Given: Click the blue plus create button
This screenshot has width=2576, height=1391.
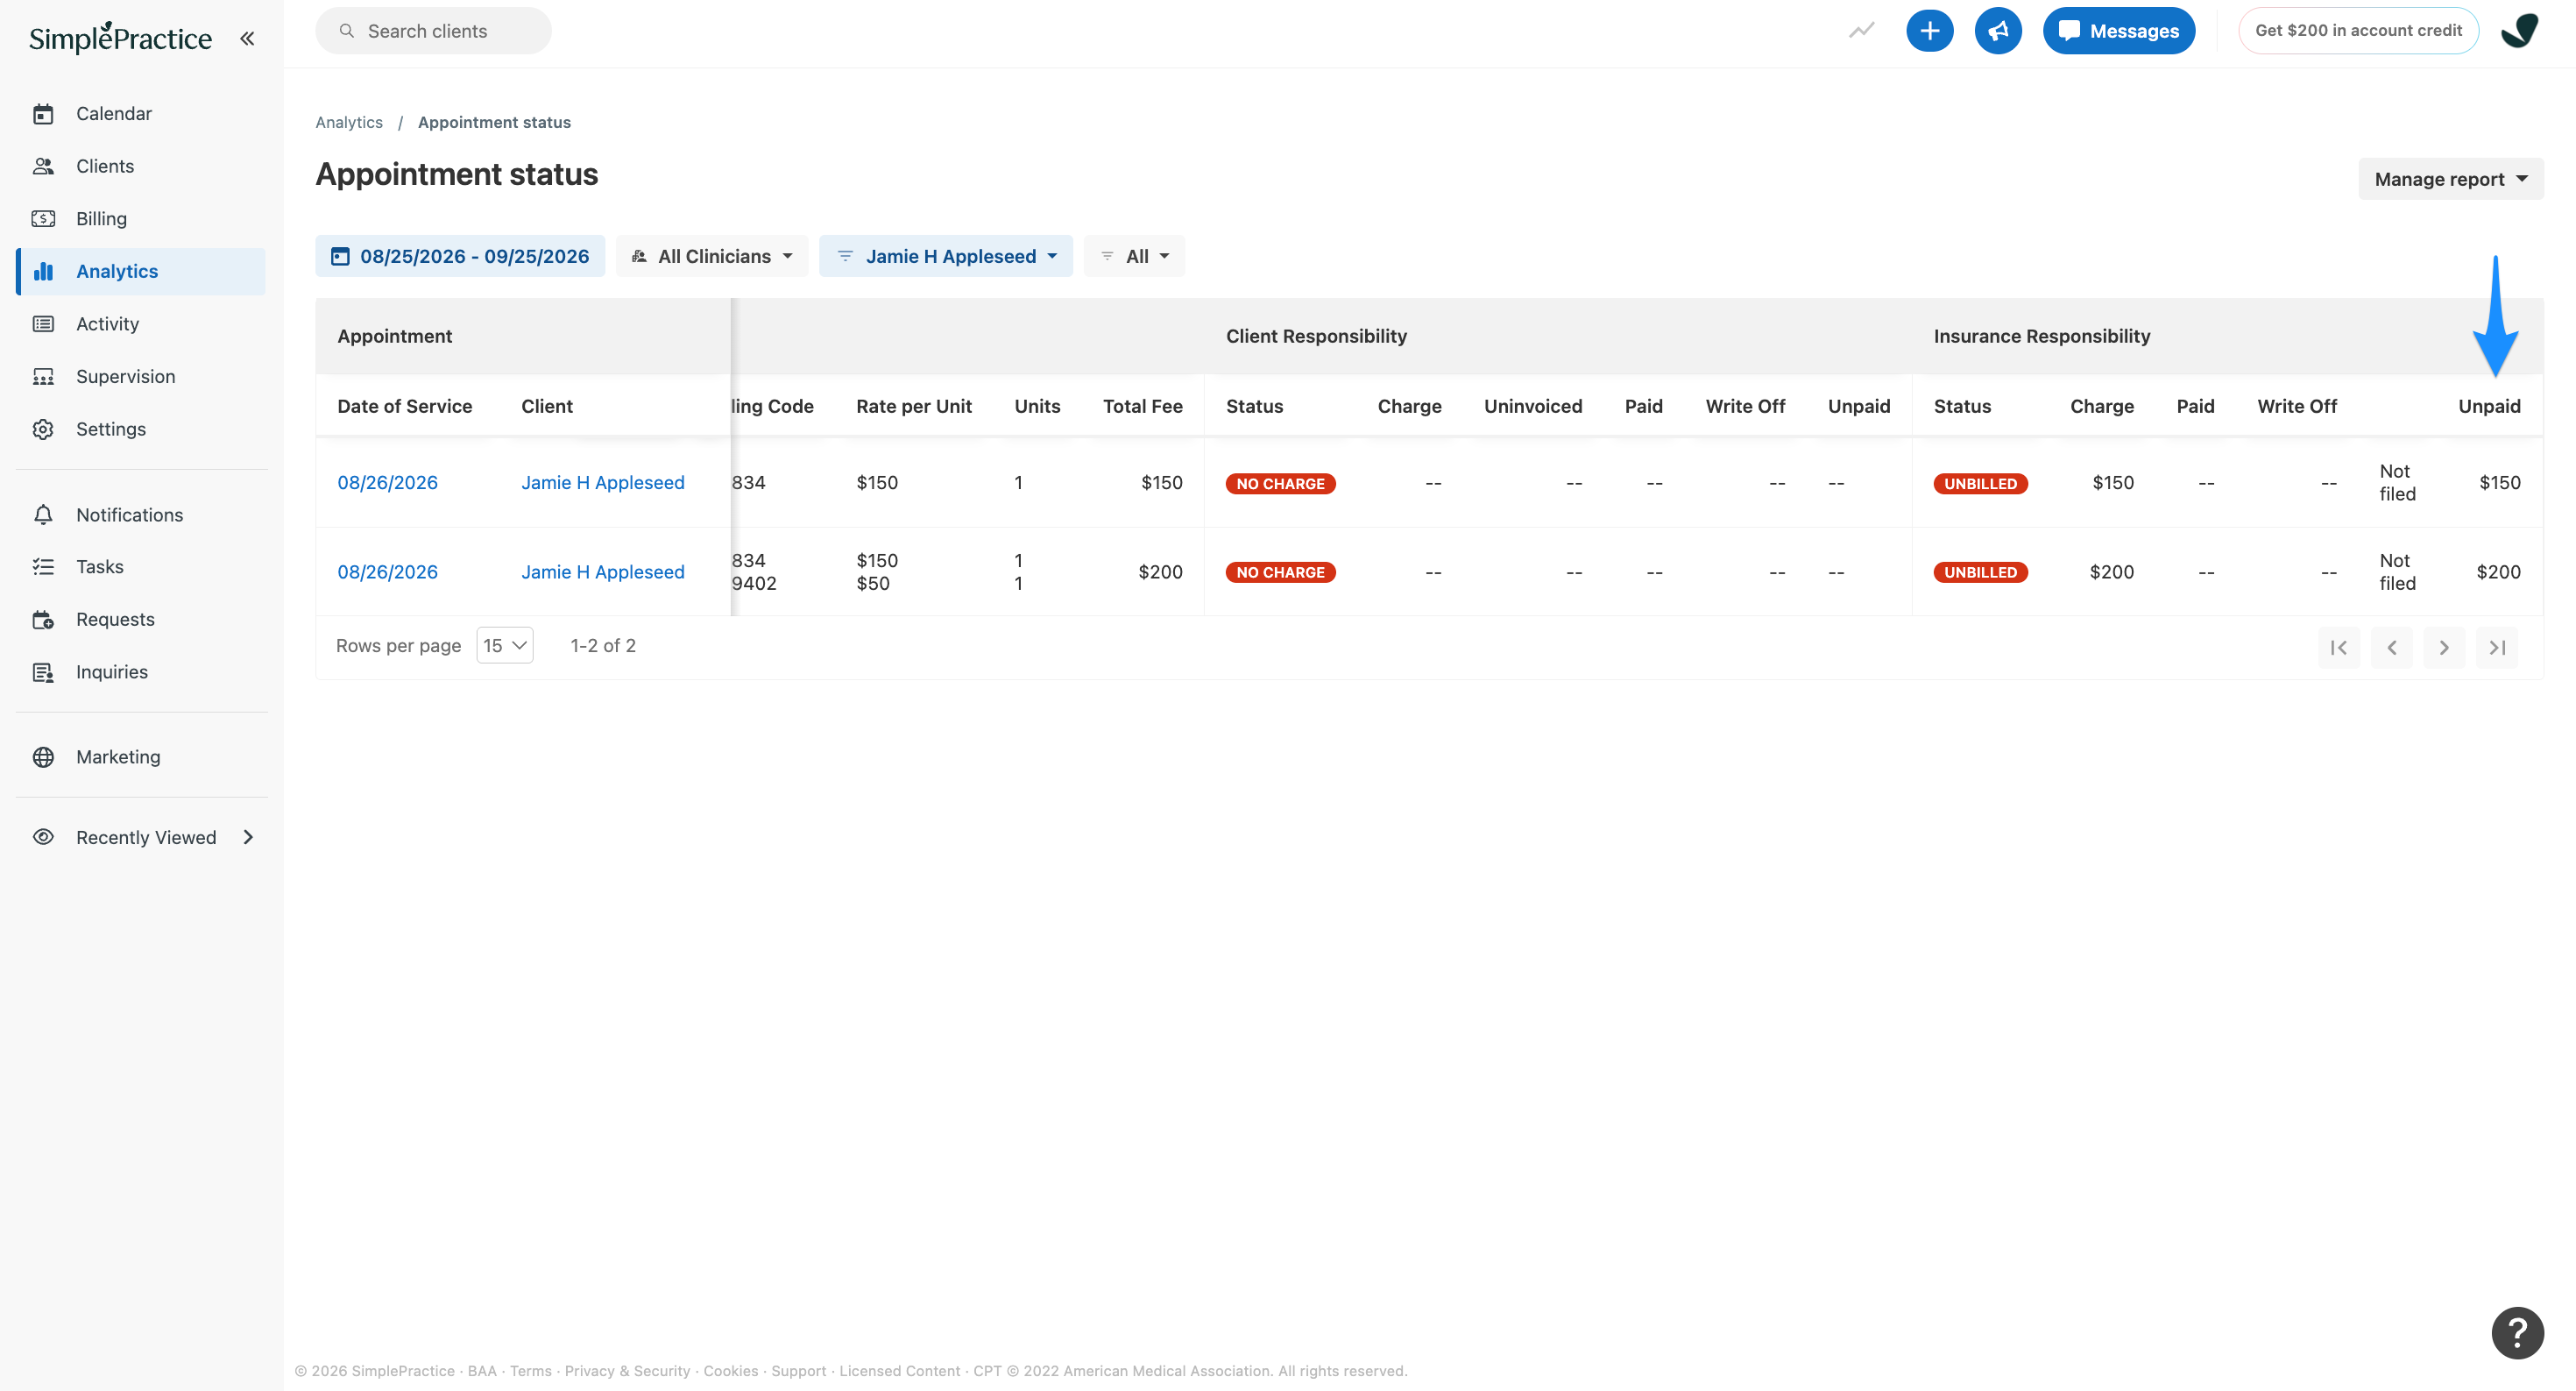Looking at the screenshot, I should click(1929, 31).
